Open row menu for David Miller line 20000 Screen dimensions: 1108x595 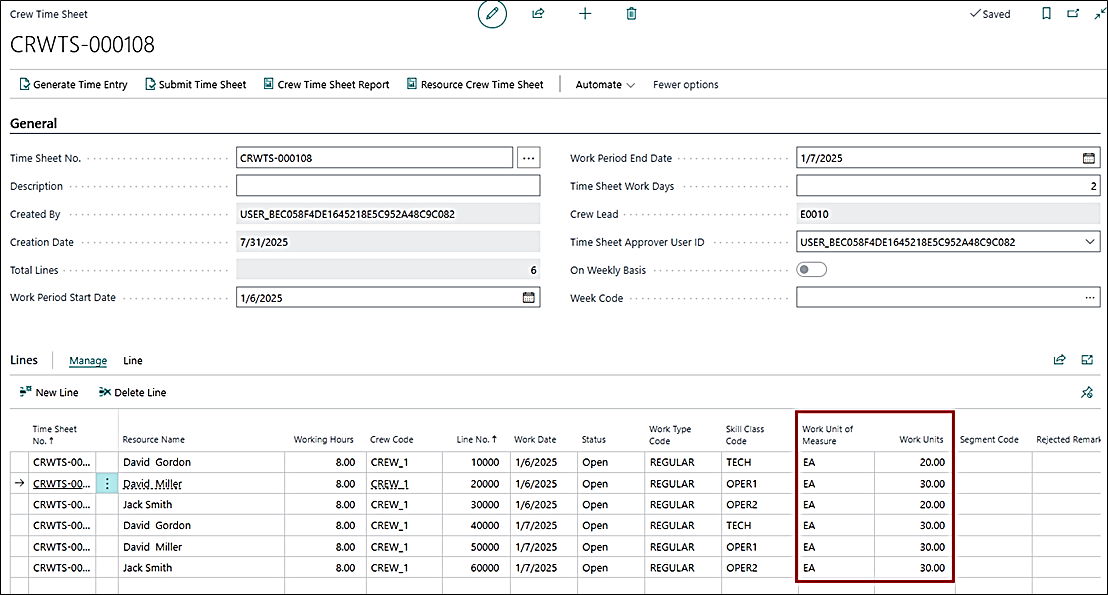tap(107, 483)
